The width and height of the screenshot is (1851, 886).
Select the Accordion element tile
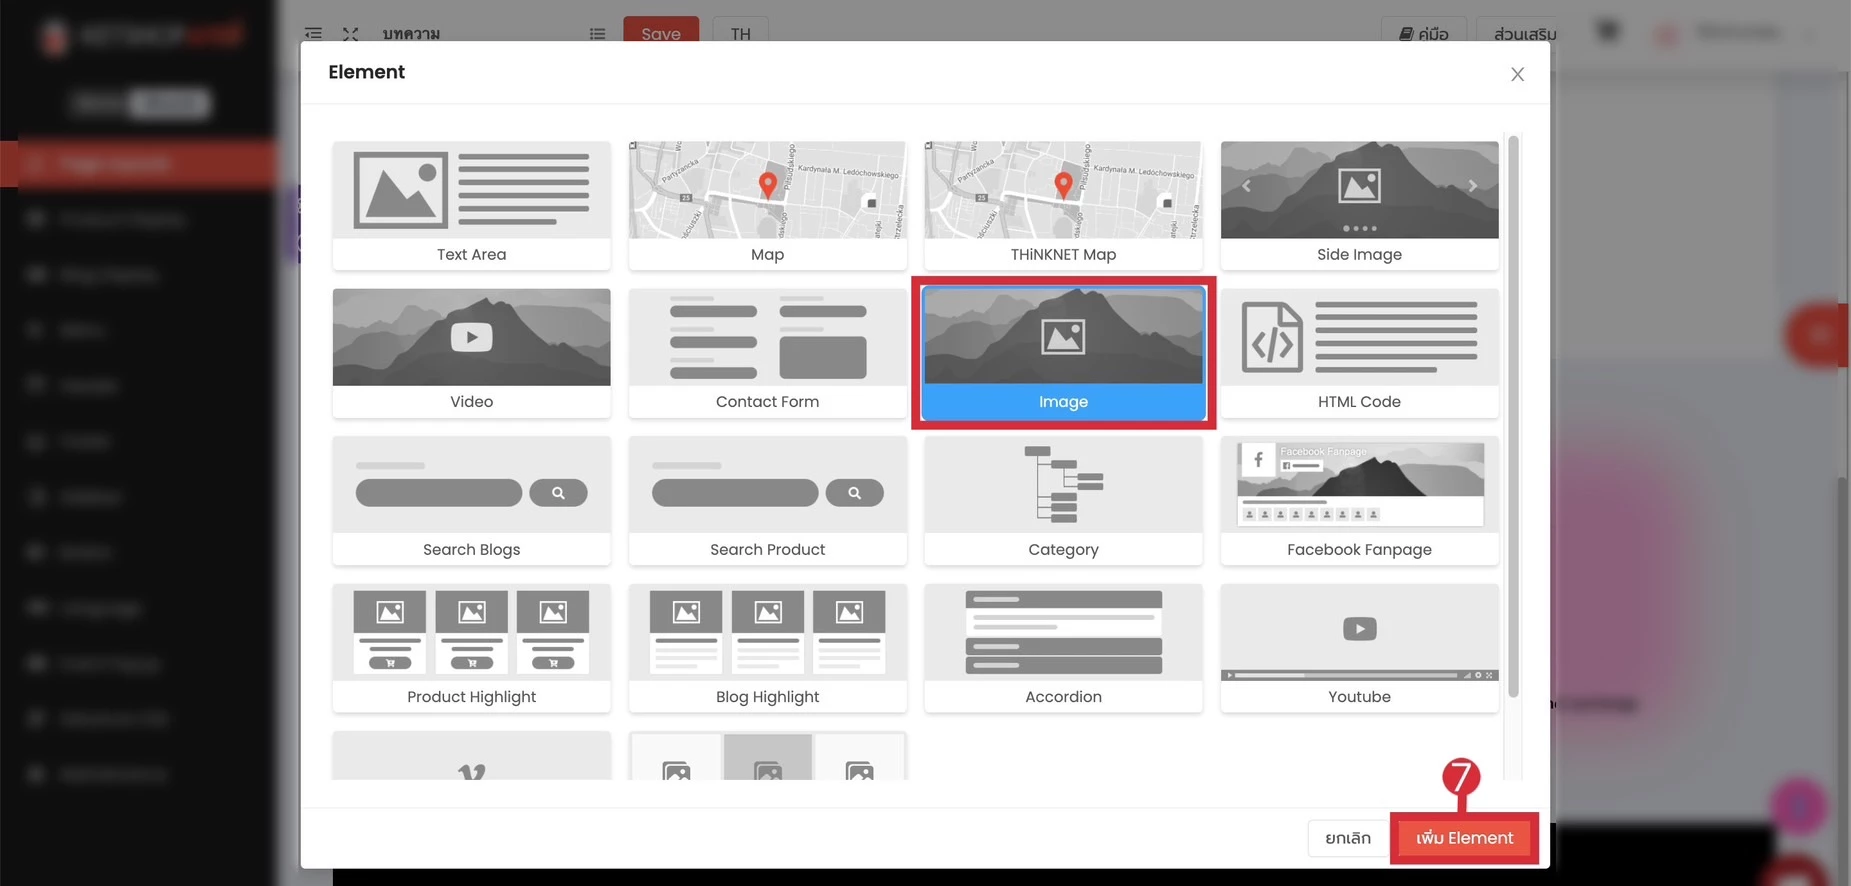1063,647
